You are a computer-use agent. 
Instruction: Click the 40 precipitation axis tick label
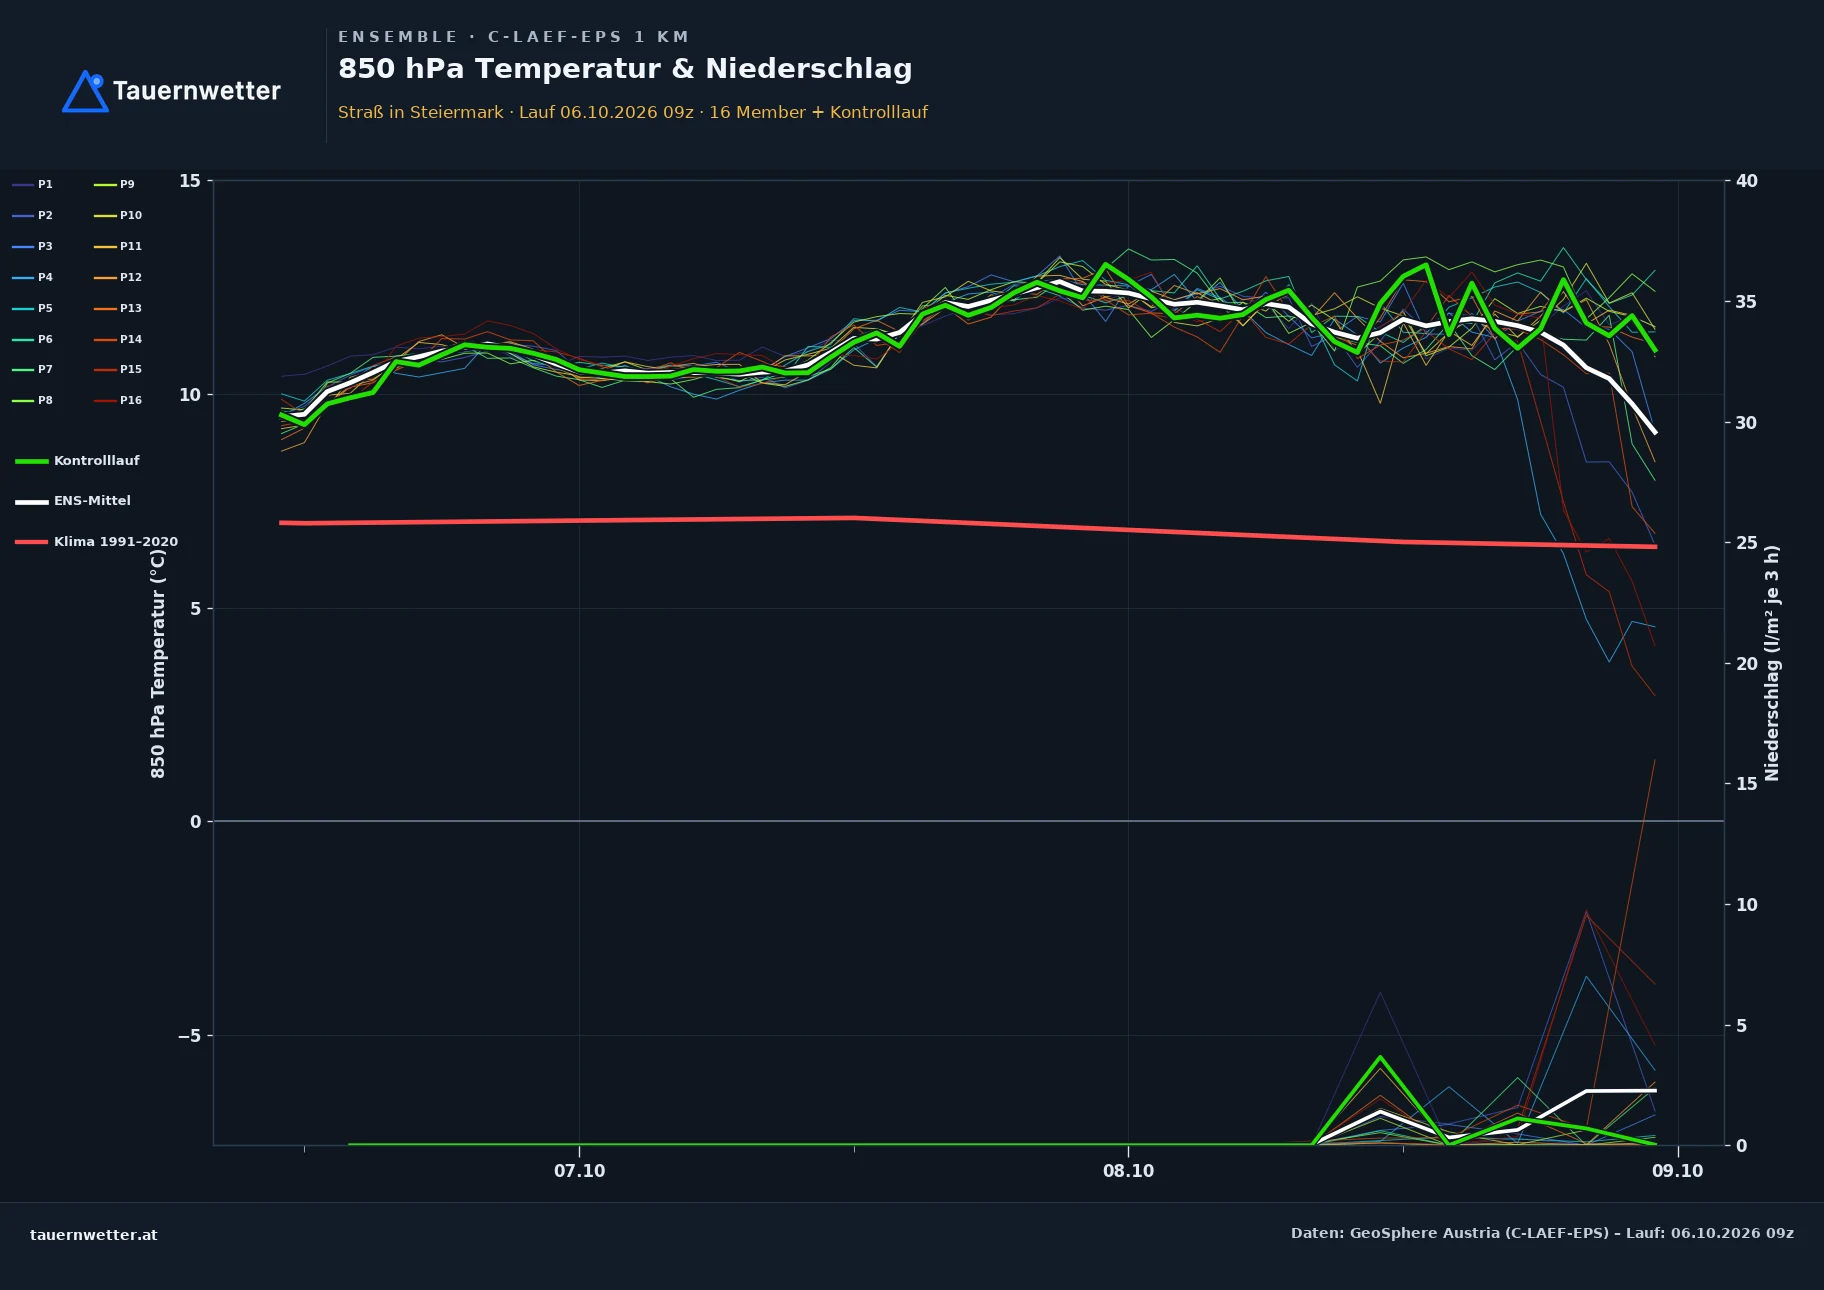tap(1746, 181)
